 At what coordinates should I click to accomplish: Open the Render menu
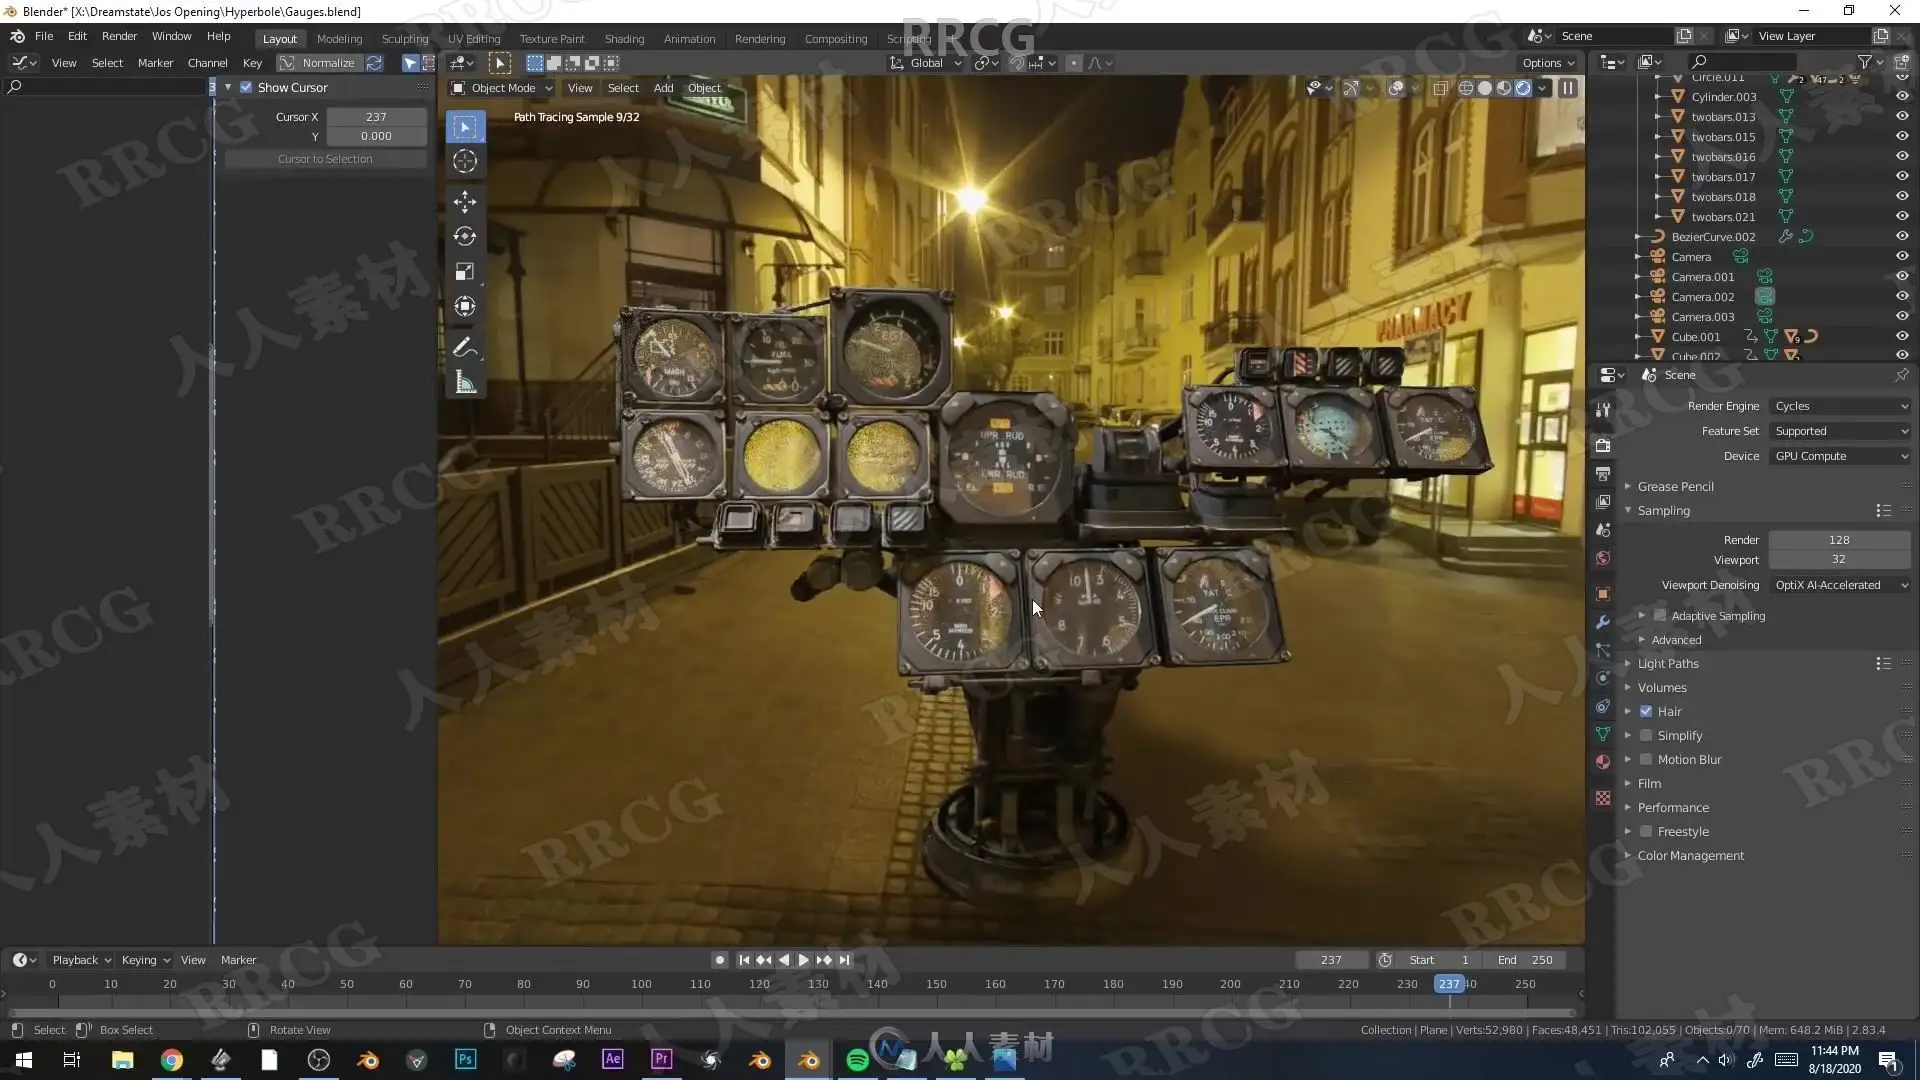pos(119,36)
